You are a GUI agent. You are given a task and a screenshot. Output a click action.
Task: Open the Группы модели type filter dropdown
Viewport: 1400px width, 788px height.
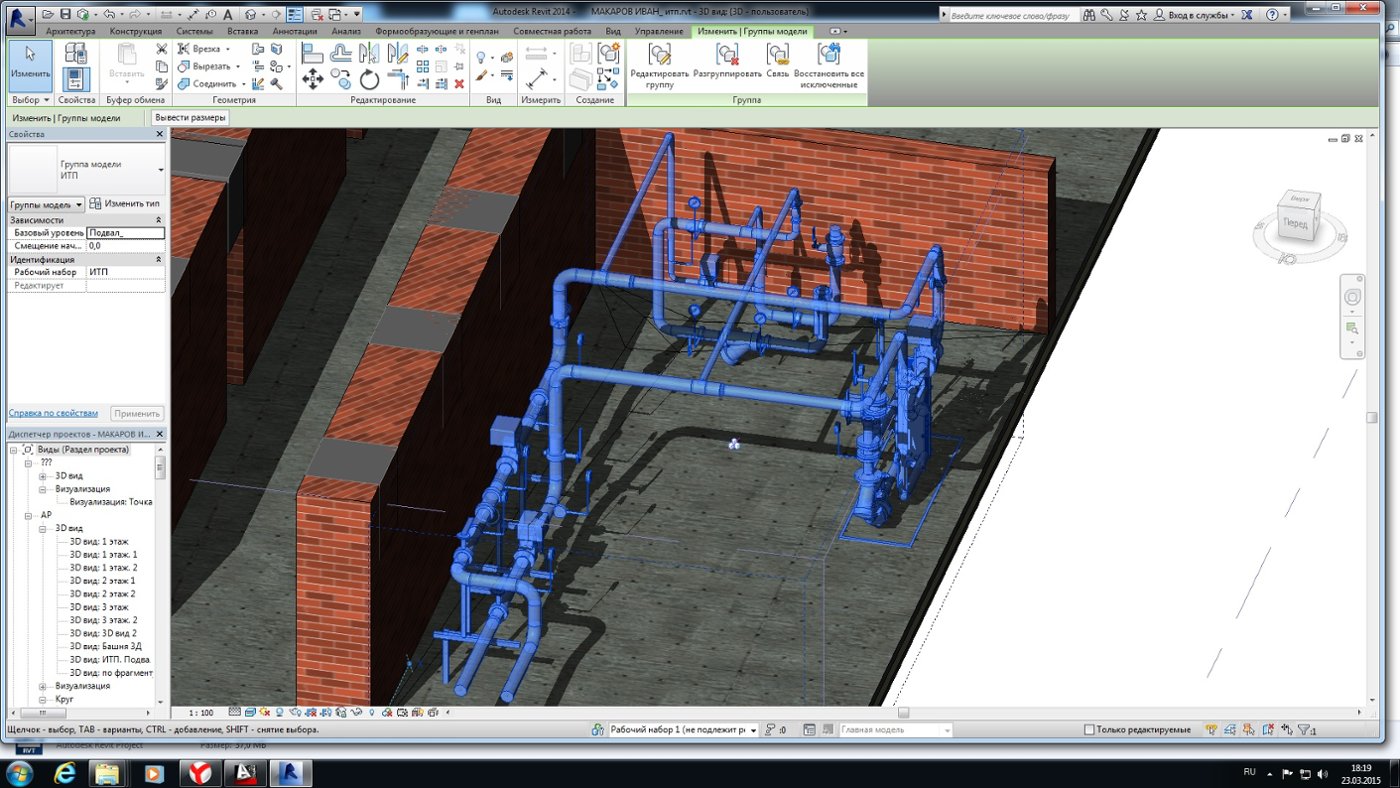[79, 204]
